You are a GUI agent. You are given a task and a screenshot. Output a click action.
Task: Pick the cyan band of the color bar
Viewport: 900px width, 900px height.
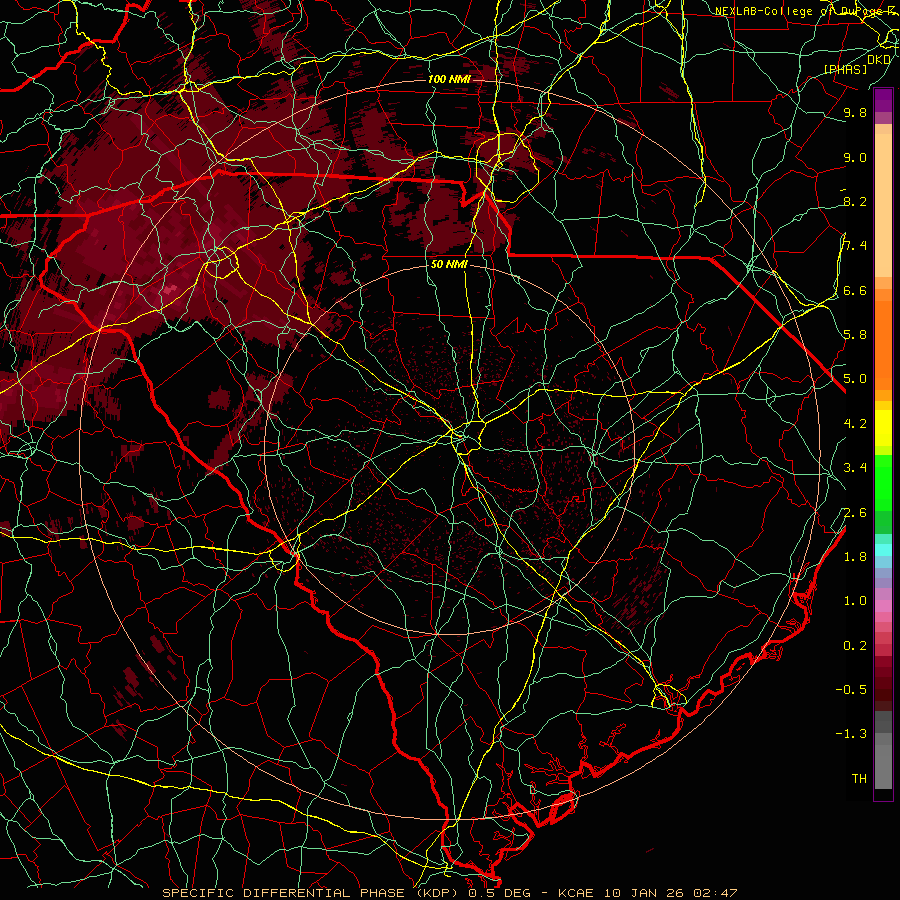(x=883, y=549)
